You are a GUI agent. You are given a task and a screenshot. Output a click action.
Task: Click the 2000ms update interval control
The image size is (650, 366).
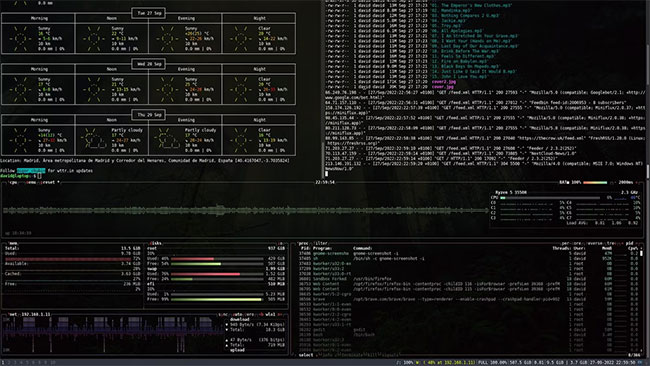pyautogui.click(x=626, y=182)
